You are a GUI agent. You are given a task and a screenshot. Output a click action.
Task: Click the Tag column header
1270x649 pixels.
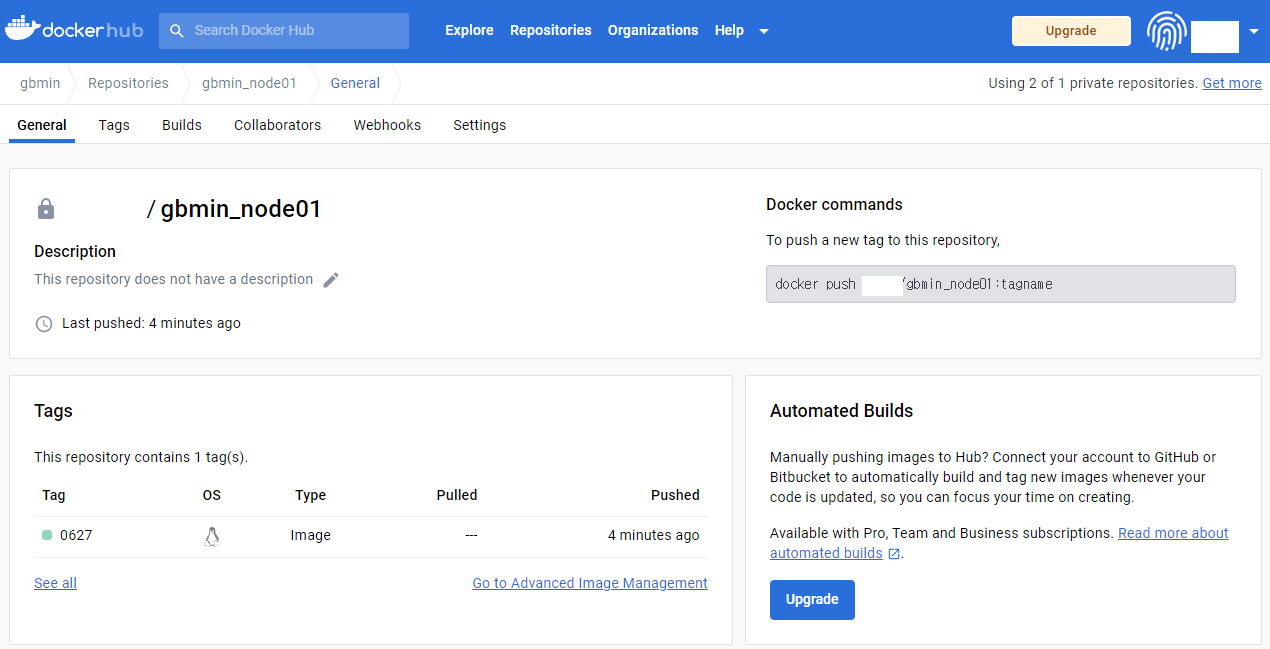coord(54,495)
